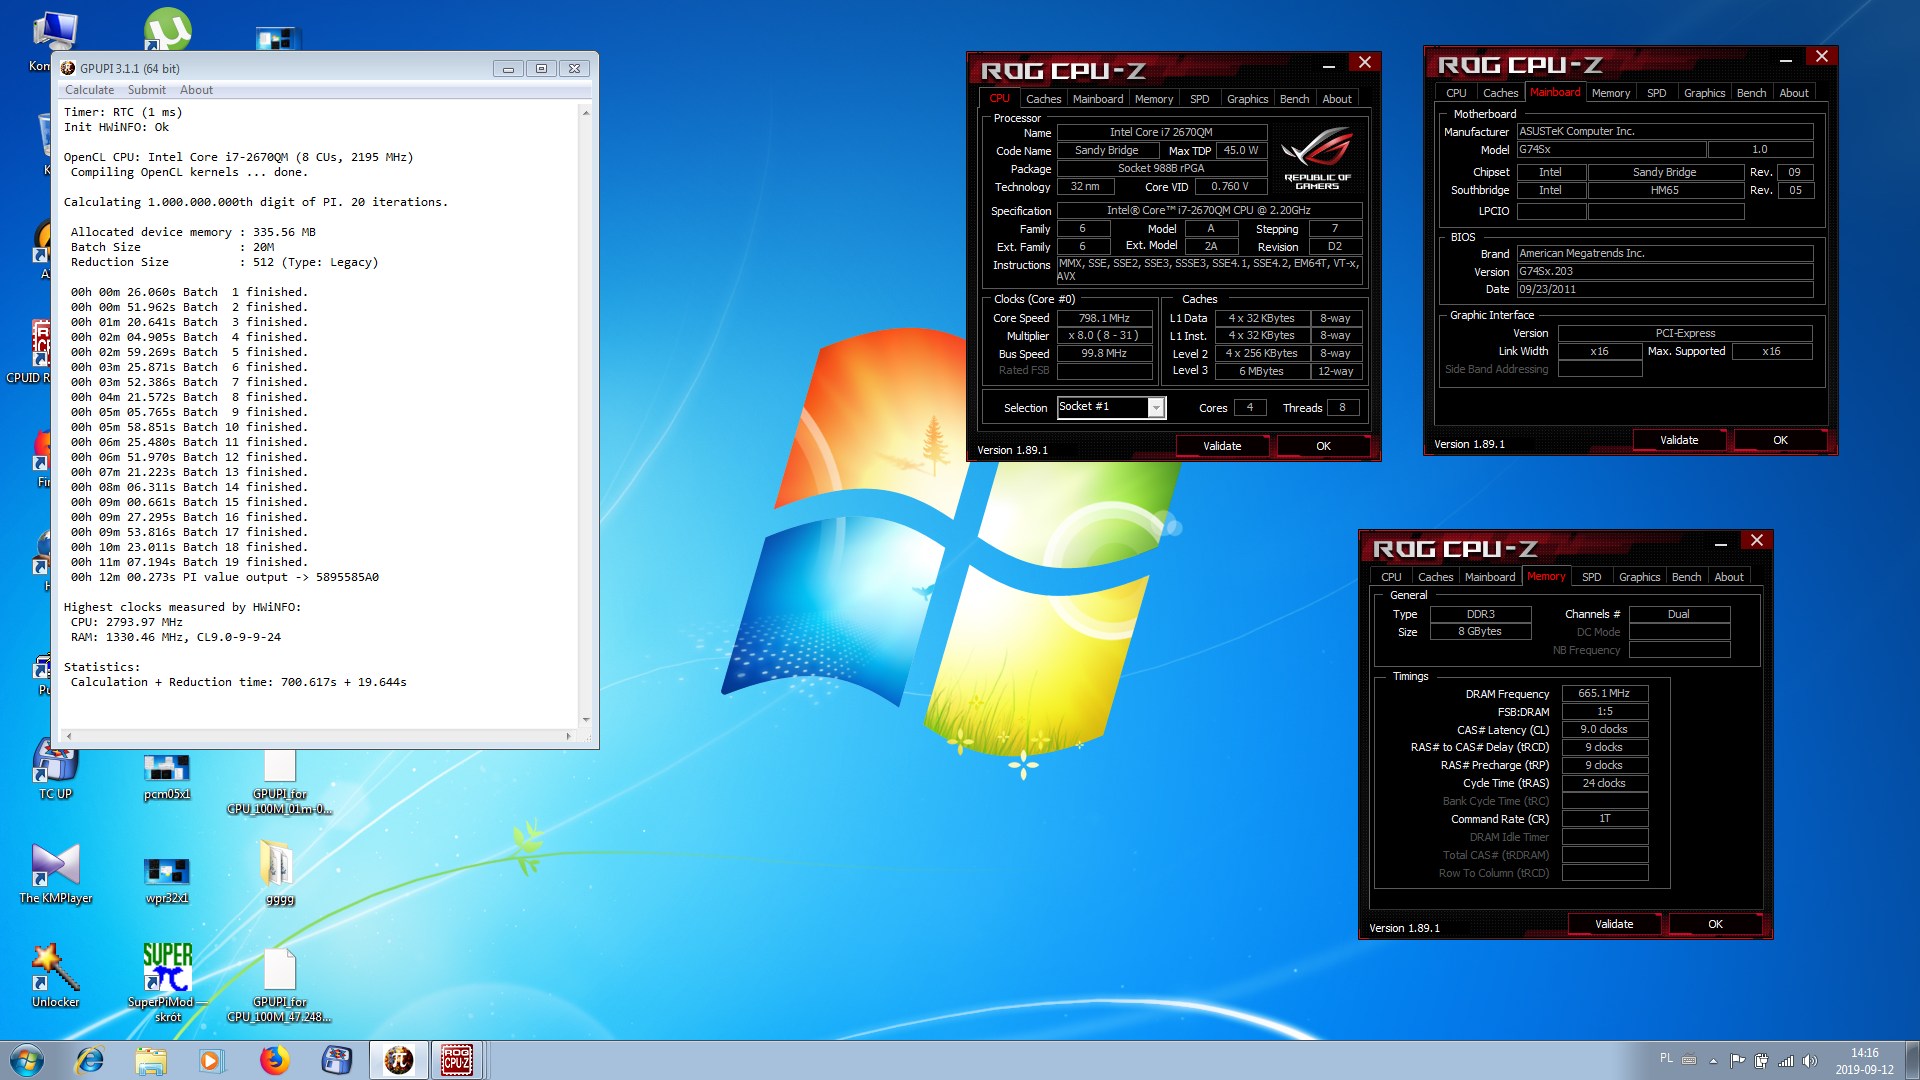The image size is (1920, 1080).
Task: Switch to Mainboard tab in CPU window
Action: 1097,99
